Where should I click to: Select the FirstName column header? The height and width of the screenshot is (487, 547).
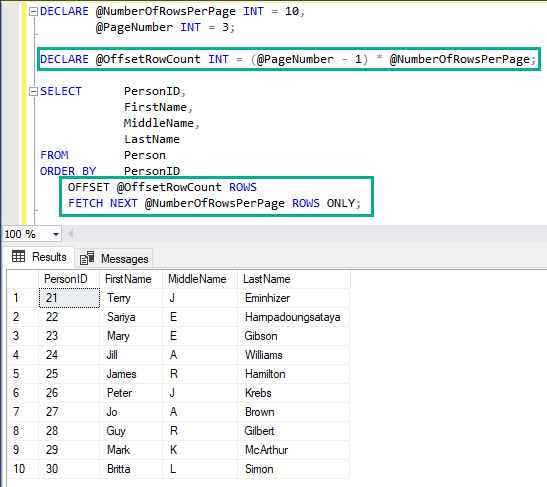(131, 279)
